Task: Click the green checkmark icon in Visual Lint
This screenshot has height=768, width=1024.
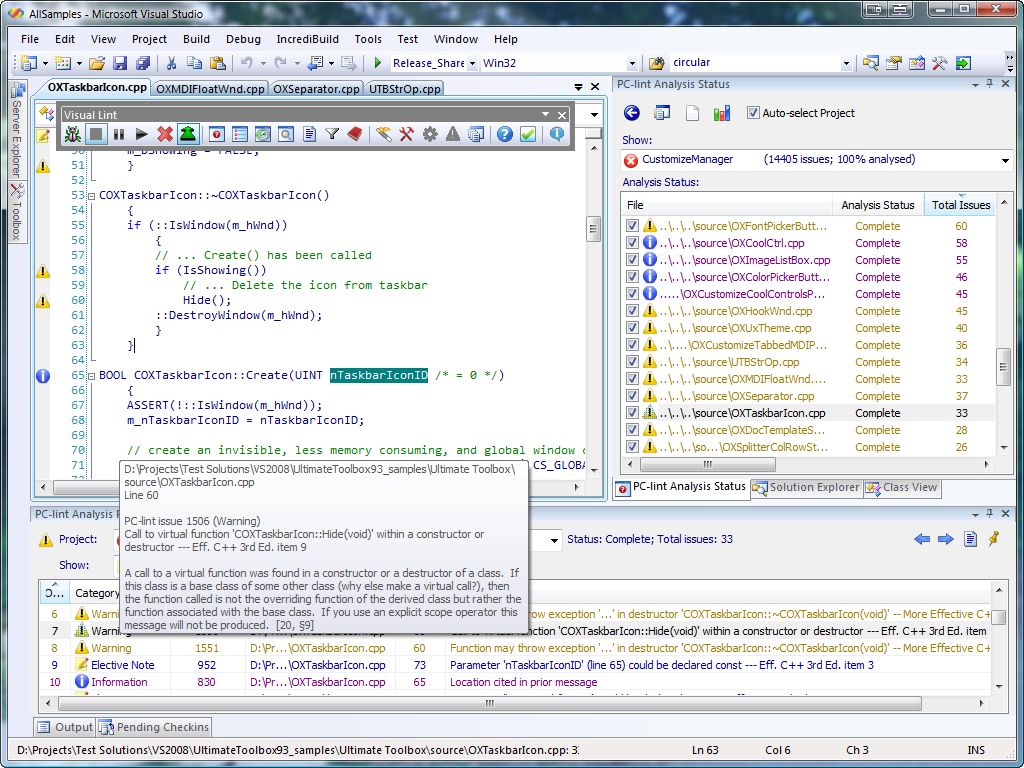Action: point(528,135)
